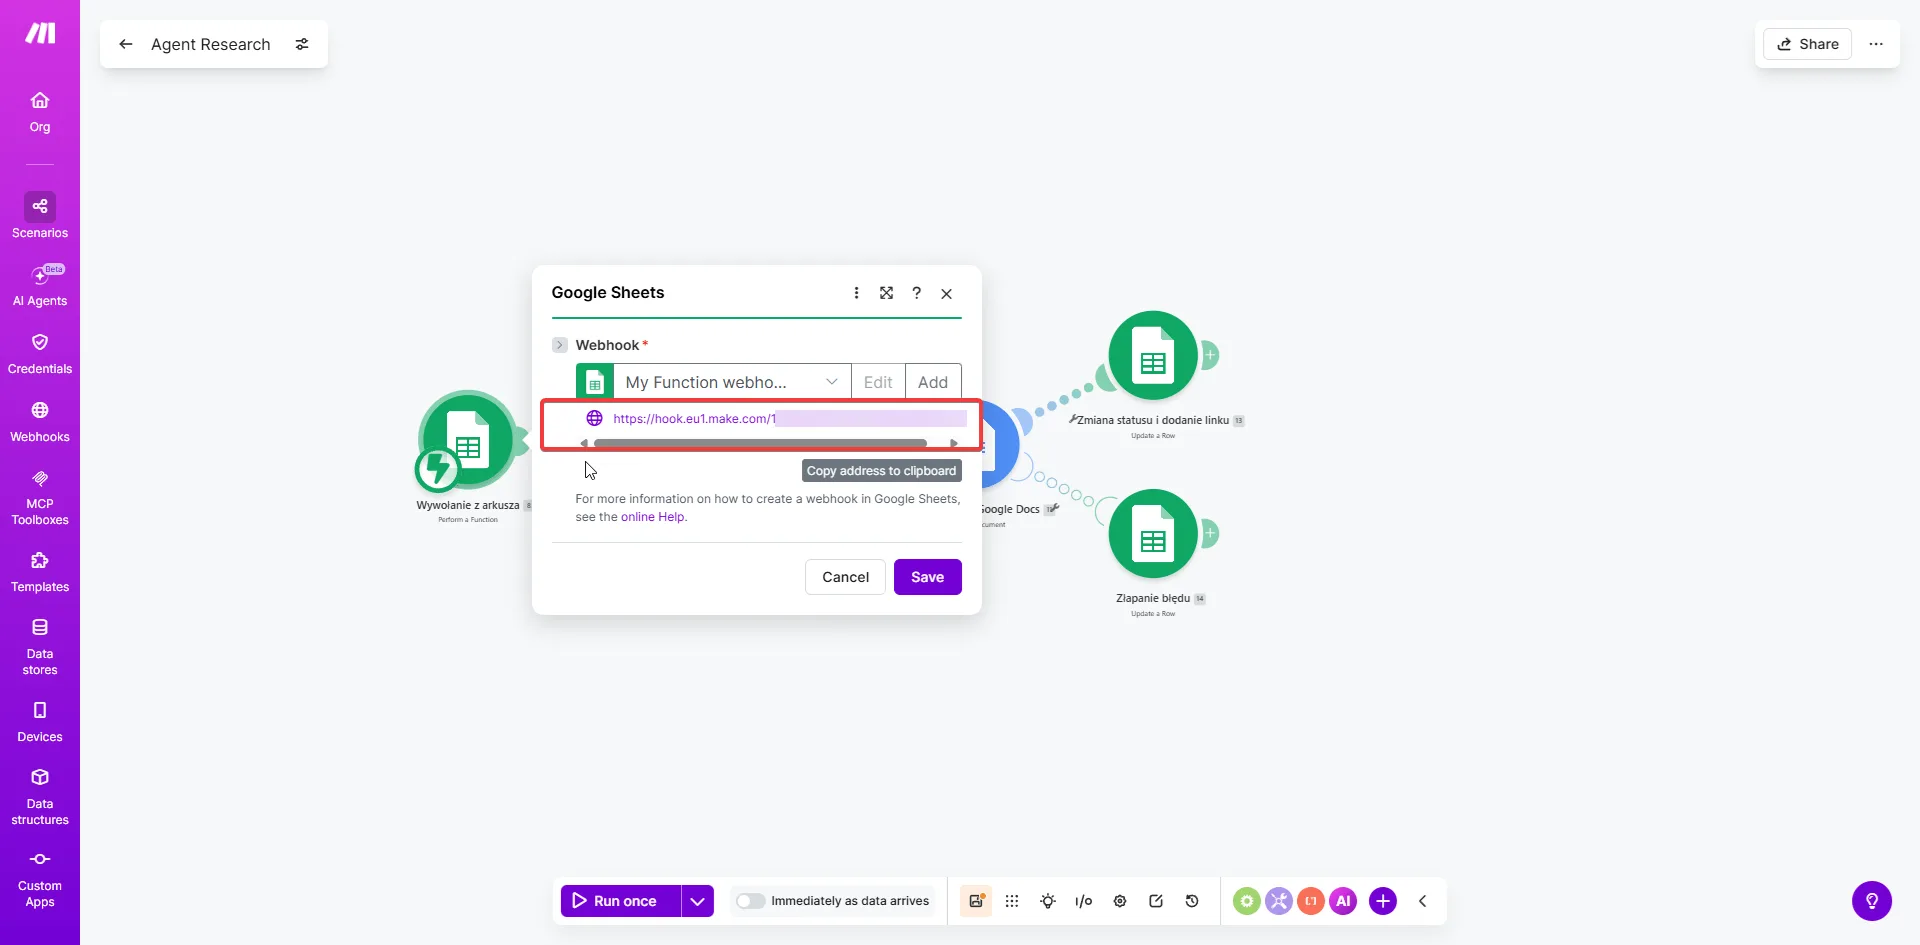Click the purple plus favorites button
This screenshot has width=1920, height=945.
point(1383,901)
